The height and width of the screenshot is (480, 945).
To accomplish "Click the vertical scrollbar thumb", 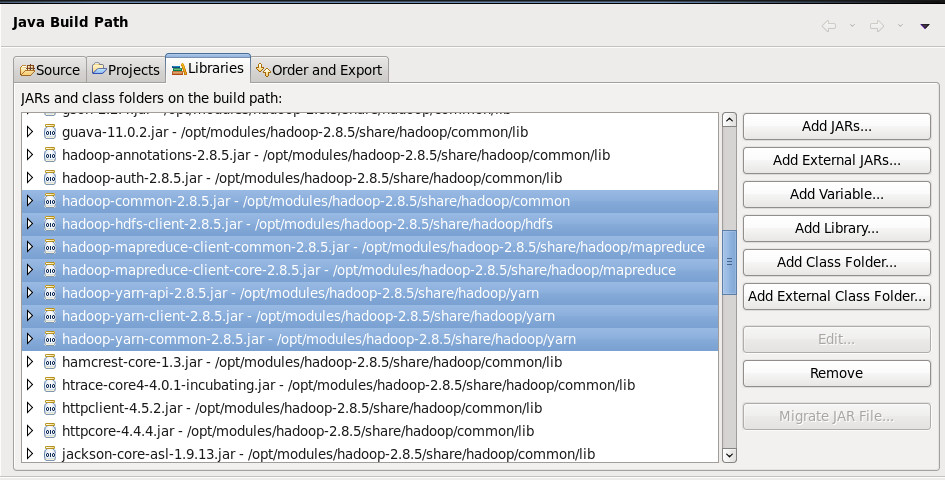I will 729,262.
